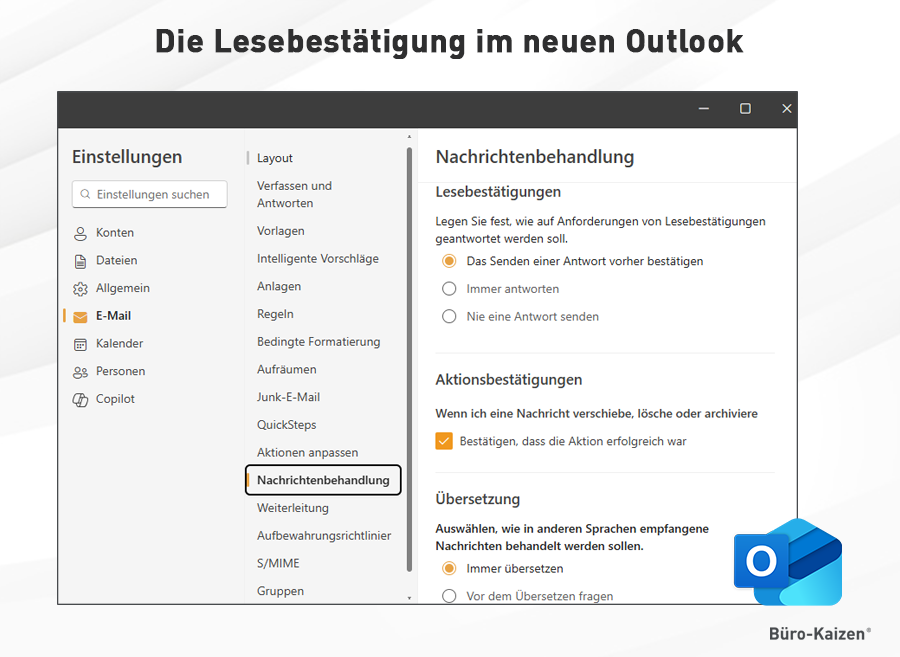Select 'Nie eine Antwort senden' option
The width and height of the screenshot is (900, 657).
coord(449,317)
